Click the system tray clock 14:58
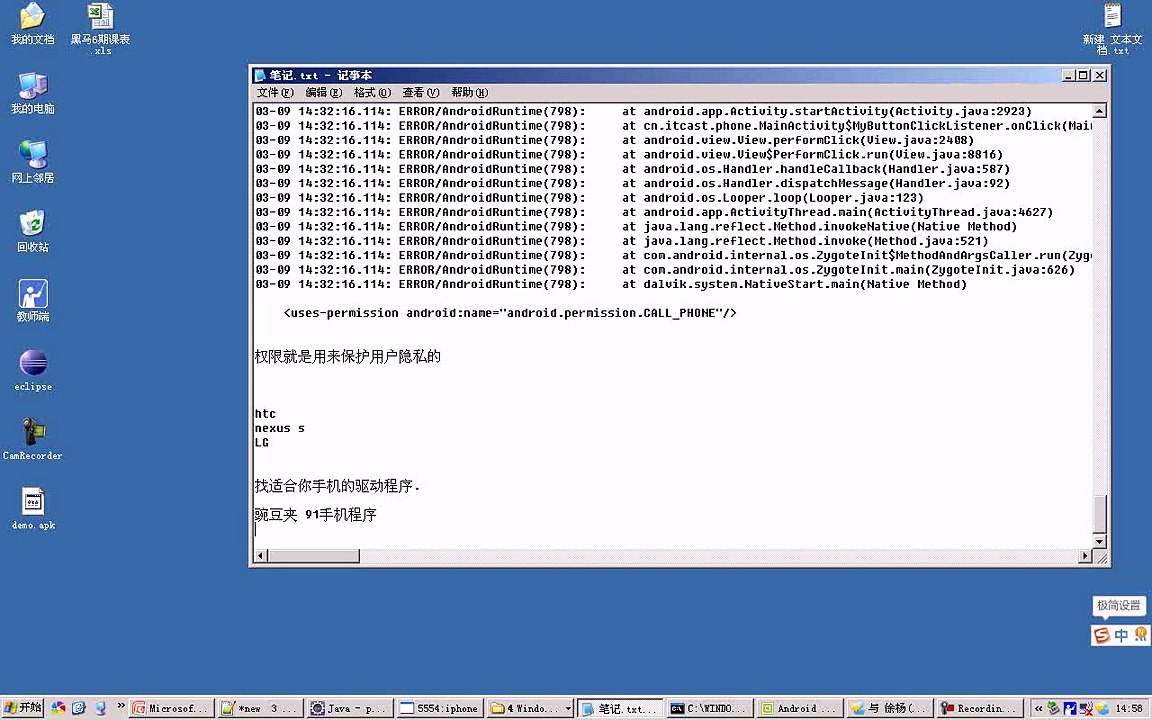This screenshot has height=720, width=1152. click(1128, 709)
